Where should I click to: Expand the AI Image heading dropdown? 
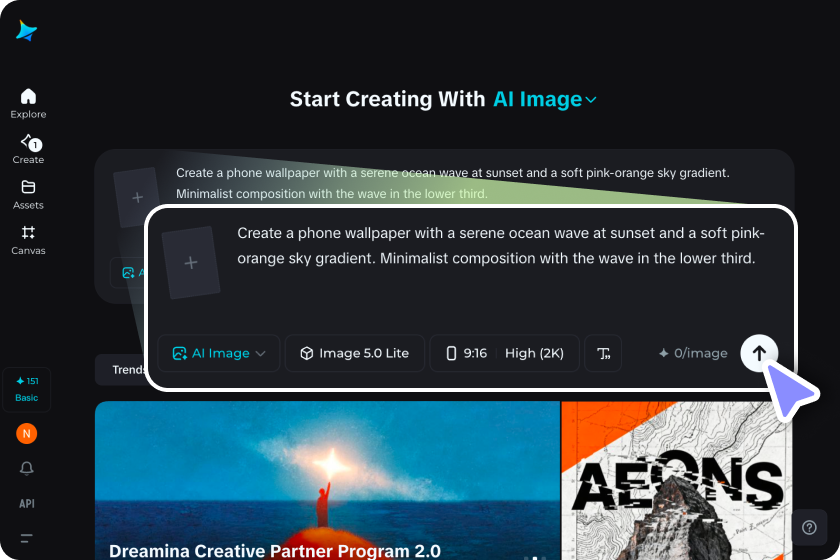tap(544, 99)
